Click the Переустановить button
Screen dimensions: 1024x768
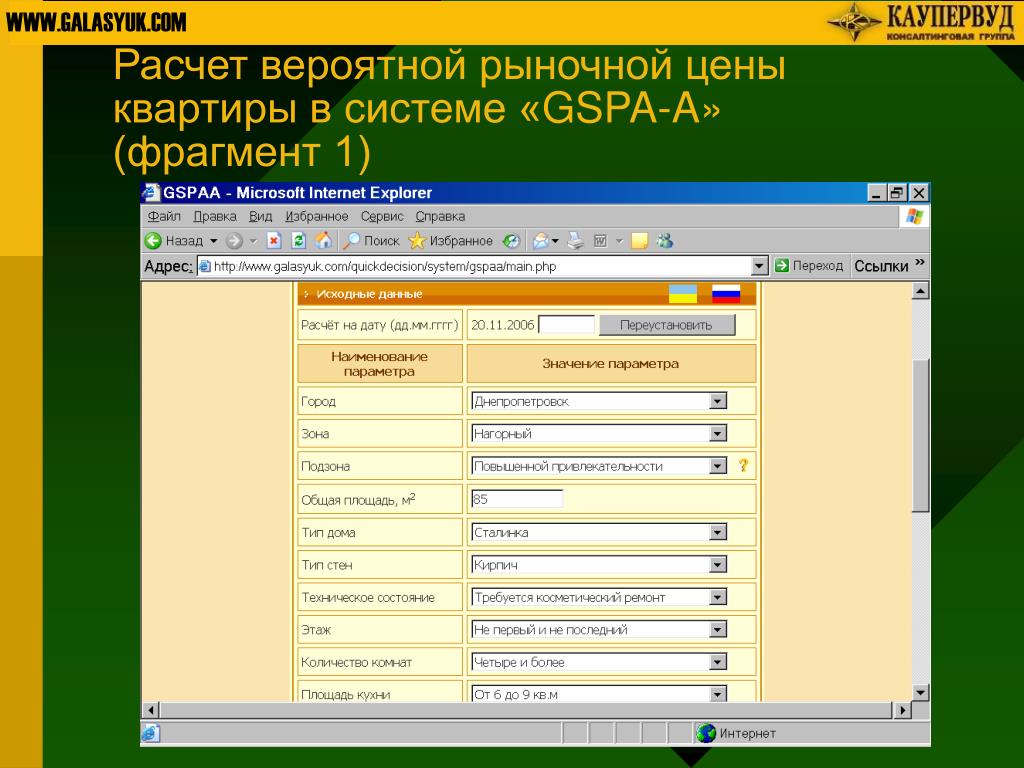pos(666,325)
